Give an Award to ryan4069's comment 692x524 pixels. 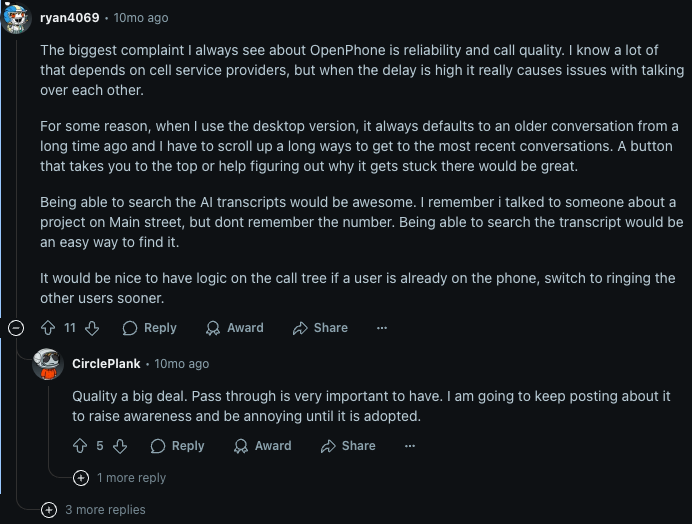click(x=234, y=328)
